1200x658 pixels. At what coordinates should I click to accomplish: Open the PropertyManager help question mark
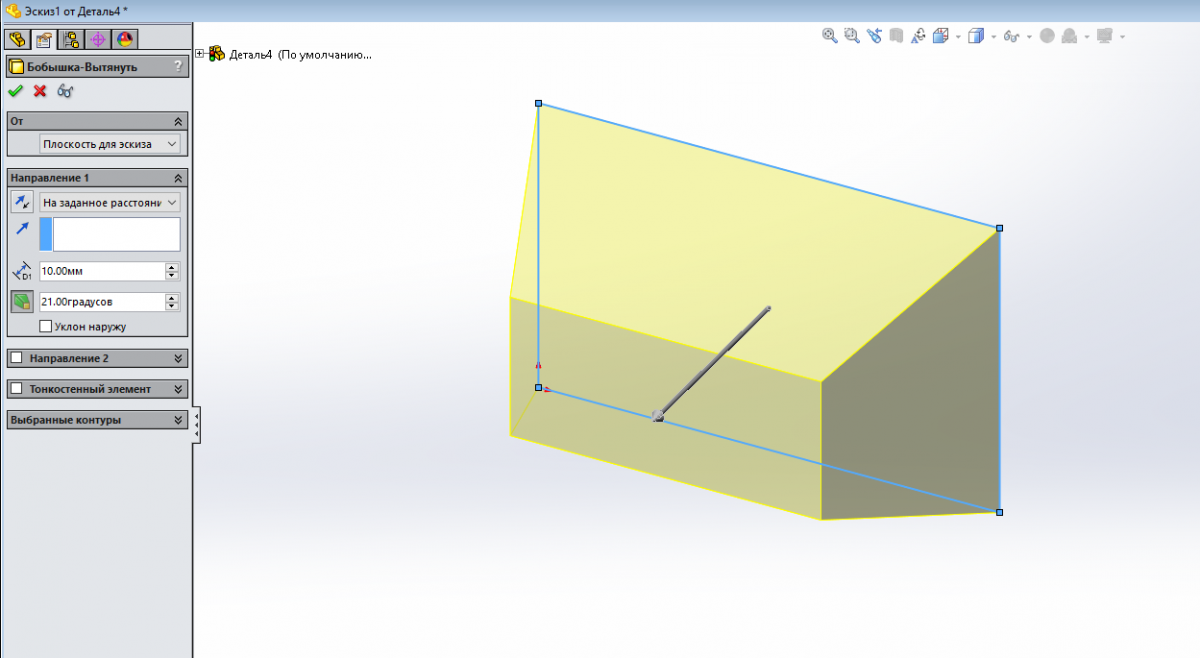178,67
